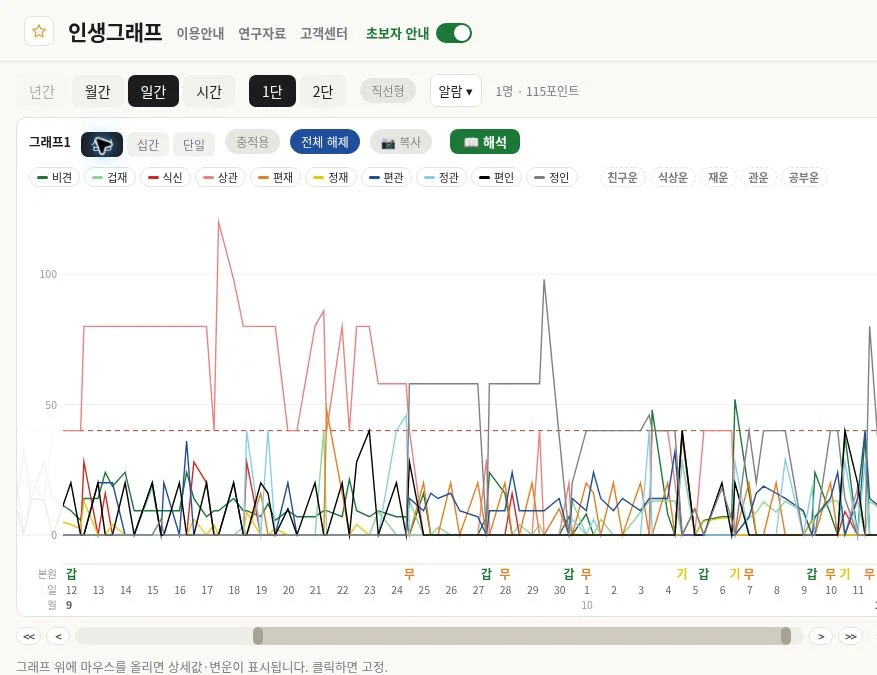Toggle the 식신 legend series

point(165,177)
